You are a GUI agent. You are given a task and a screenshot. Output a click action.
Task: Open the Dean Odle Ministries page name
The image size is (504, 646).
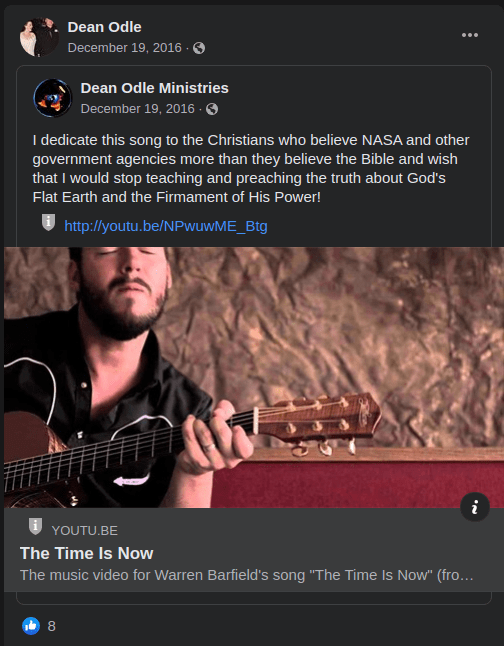[x=155, y=88]
